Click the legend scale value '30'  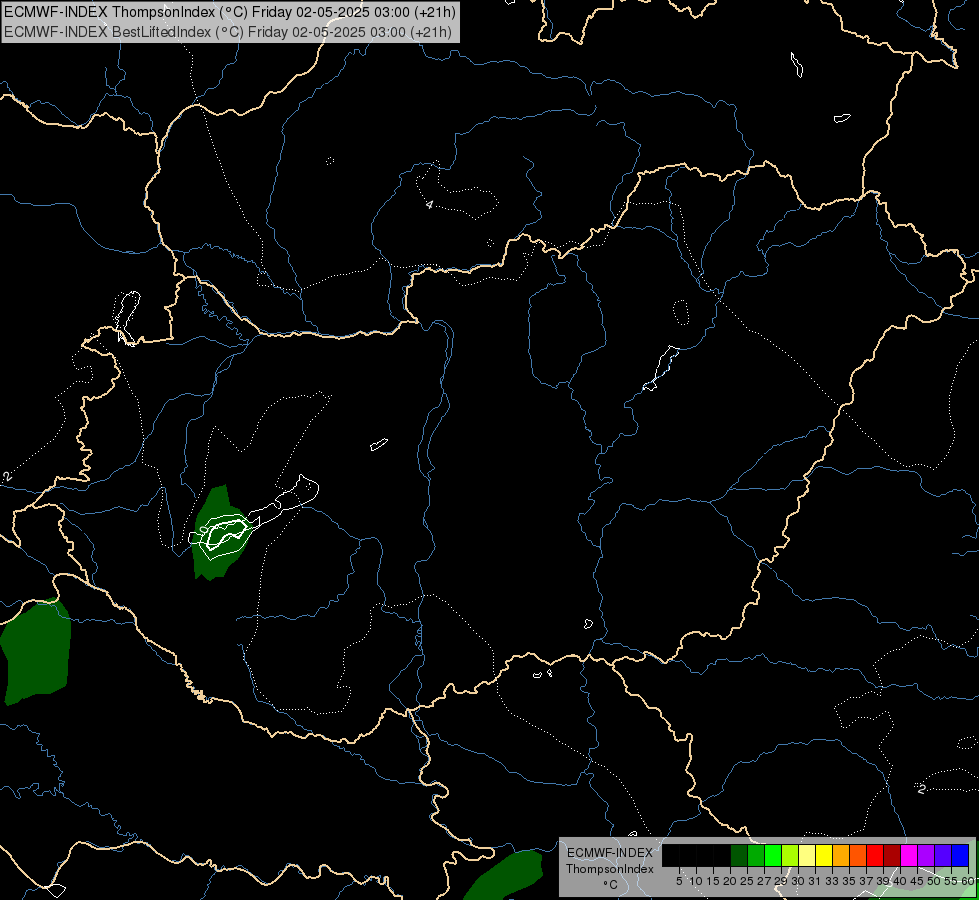(x=798, y=881)
